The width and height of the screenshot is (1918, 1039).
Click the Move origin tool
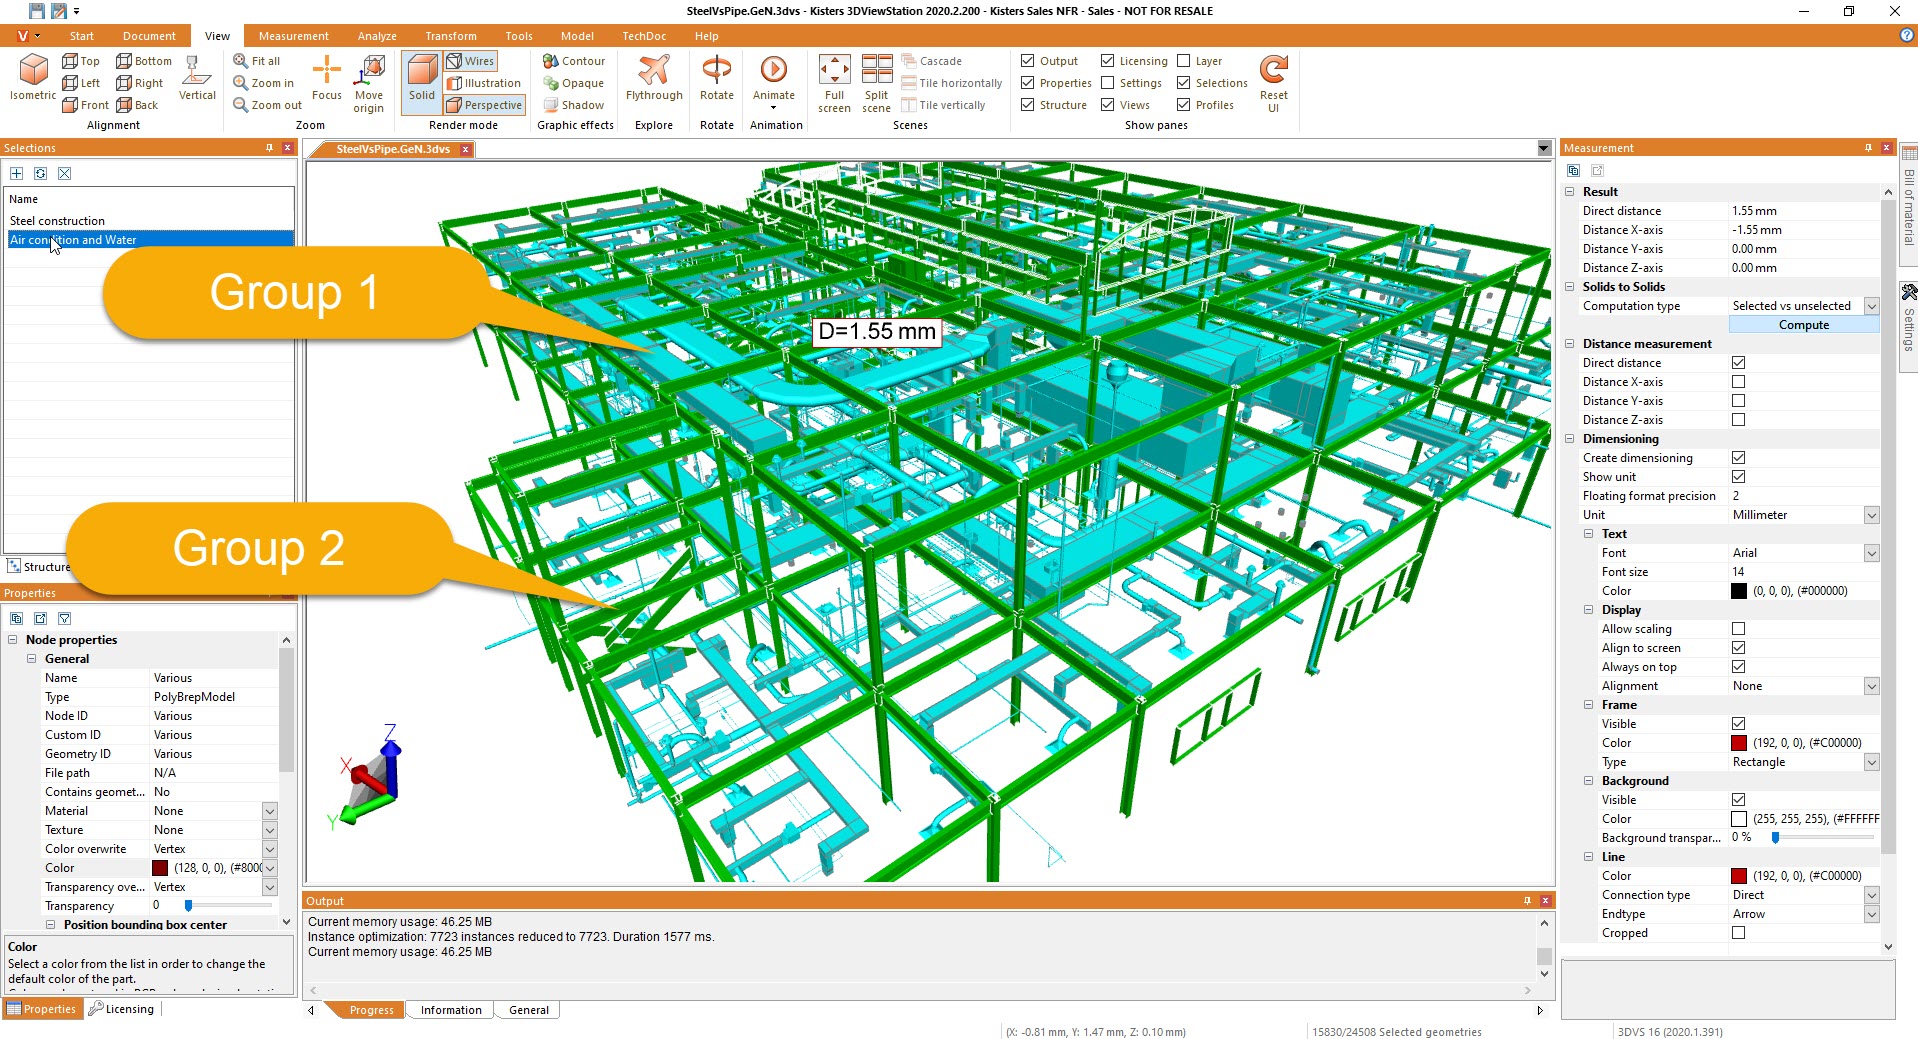tap(369, 84)
